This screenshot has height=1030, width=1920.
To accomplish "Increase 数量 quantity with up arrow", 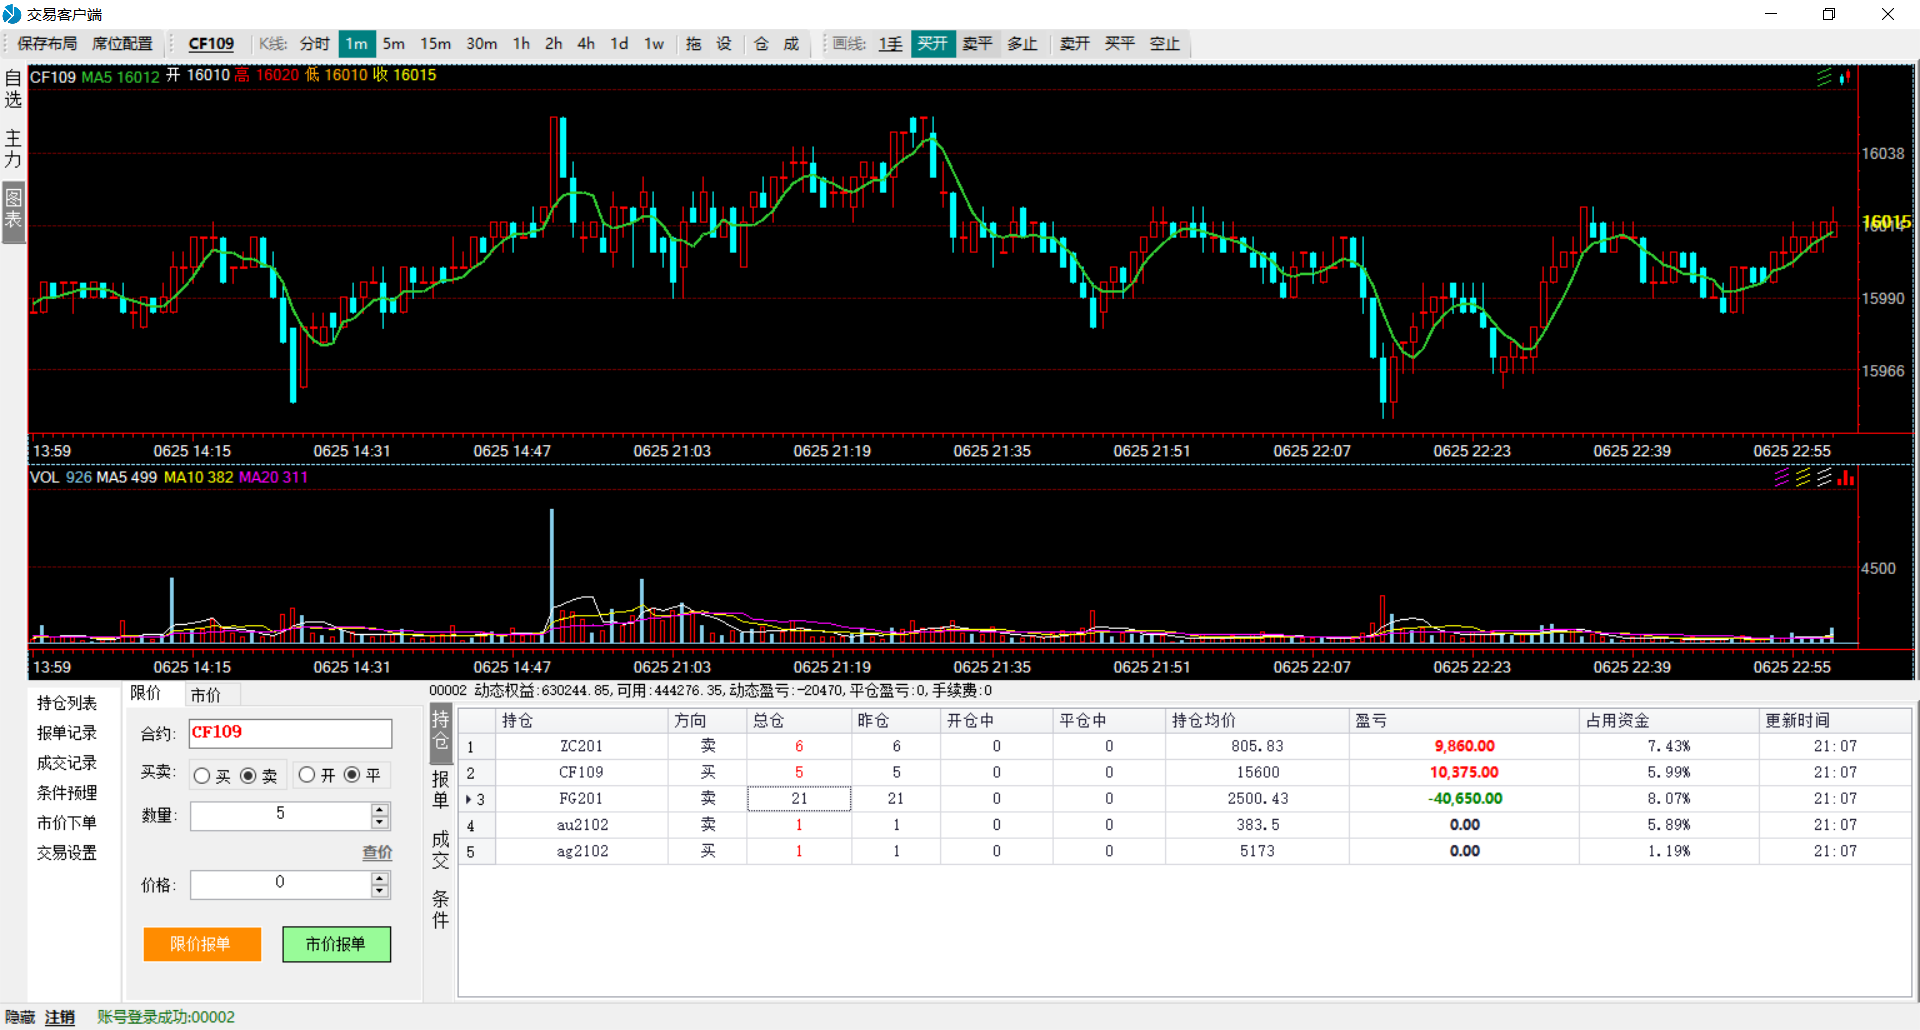I will click(380, 810).
